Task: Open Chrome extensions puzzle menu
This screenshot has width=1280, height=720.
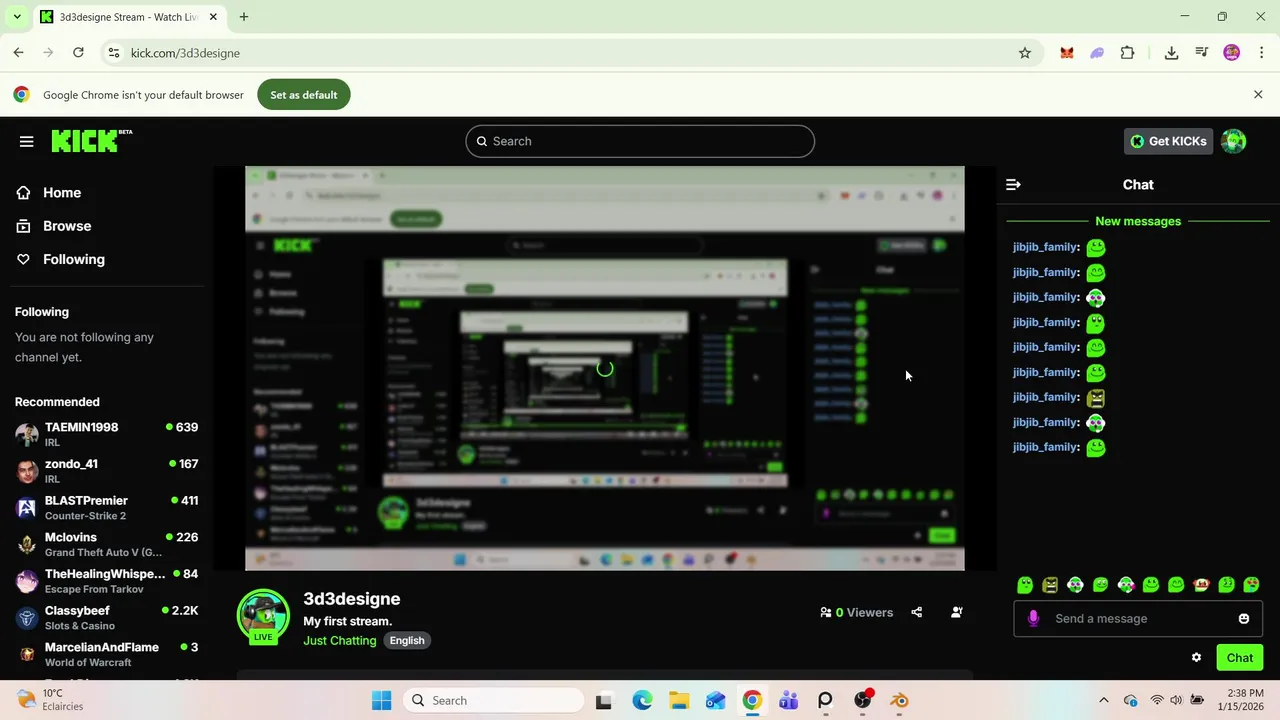Action: pyautogui.click(x=1128, y=53)
